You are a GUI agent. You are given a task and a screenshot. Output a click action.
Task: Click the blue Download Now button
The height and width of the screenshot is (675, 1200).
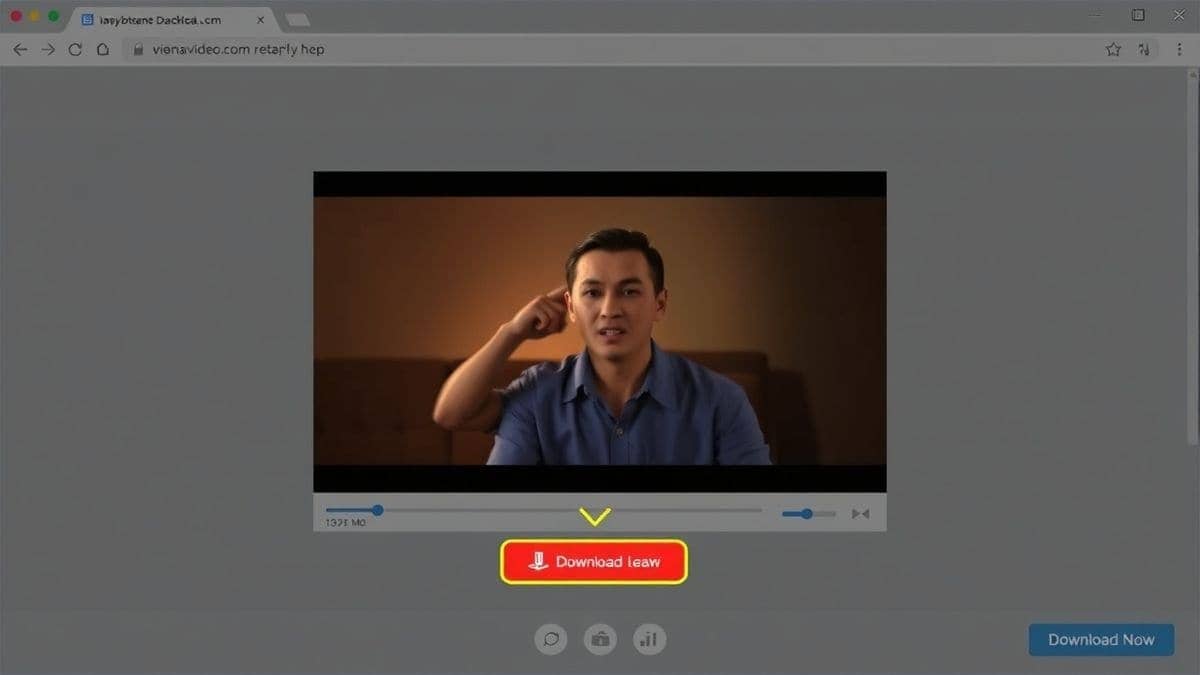(x=1101, y=639)
